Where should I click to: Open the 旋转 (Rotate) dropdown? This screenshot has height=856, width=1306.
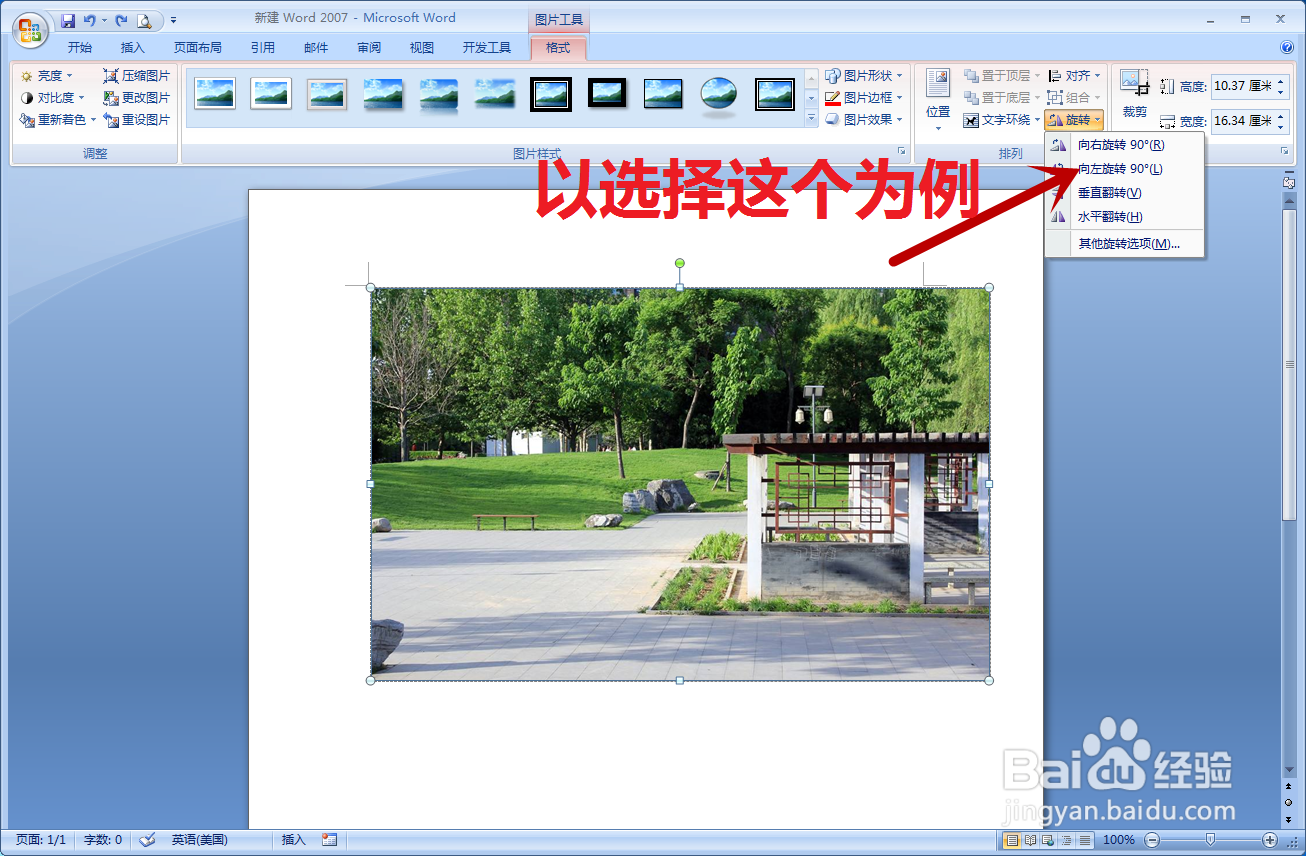click(1073, 119)
